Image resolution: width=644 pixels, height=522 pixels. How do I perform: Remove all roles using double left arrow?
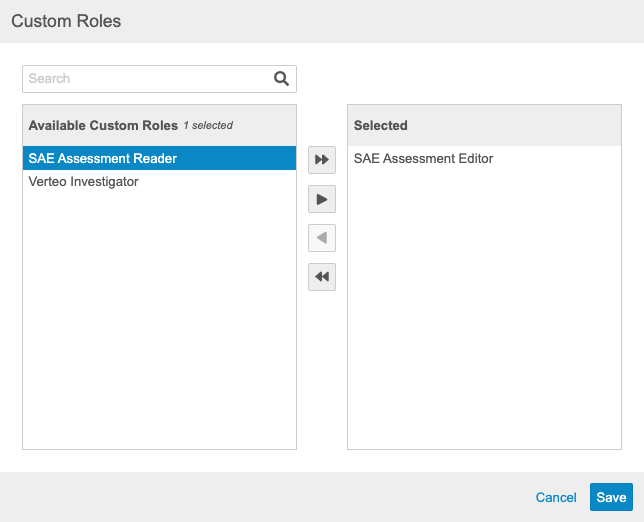click(x=322, y=277)
